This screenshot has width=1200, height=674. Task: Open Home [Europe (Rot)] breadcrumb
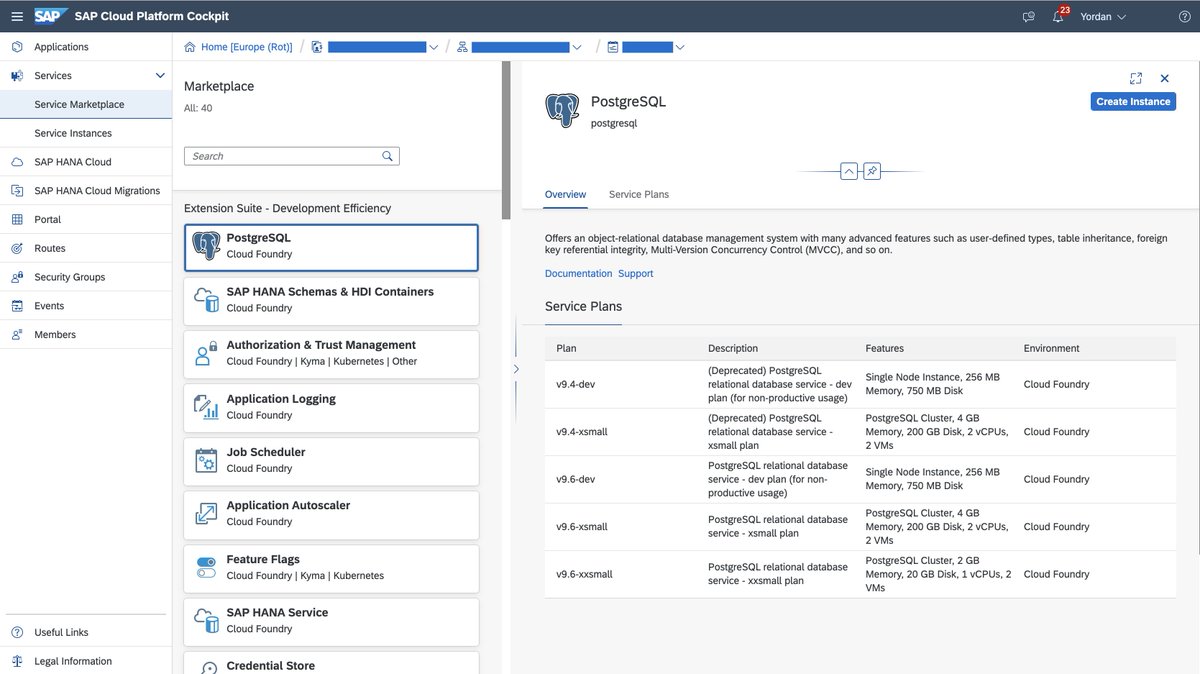pos(247,47)
